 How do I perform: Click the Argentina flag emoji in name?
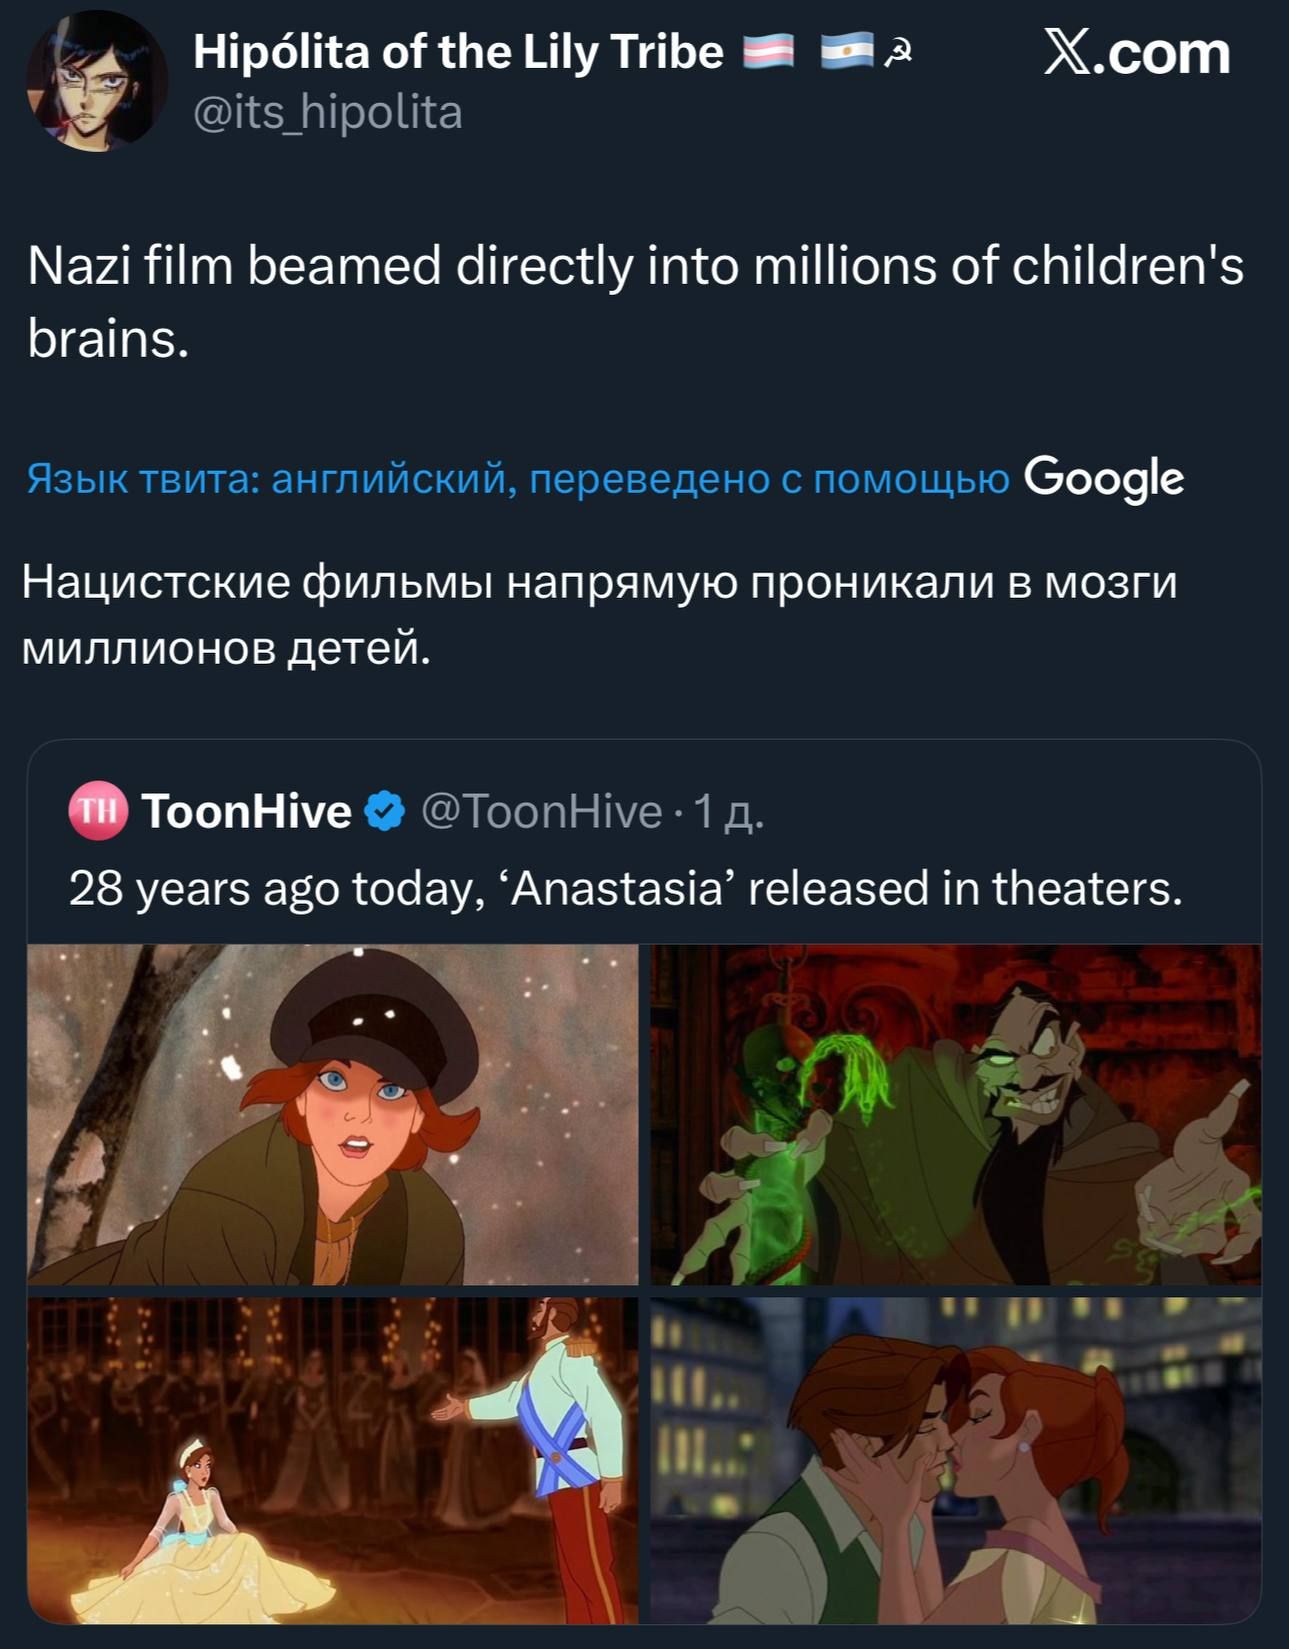tap(847, 52)
